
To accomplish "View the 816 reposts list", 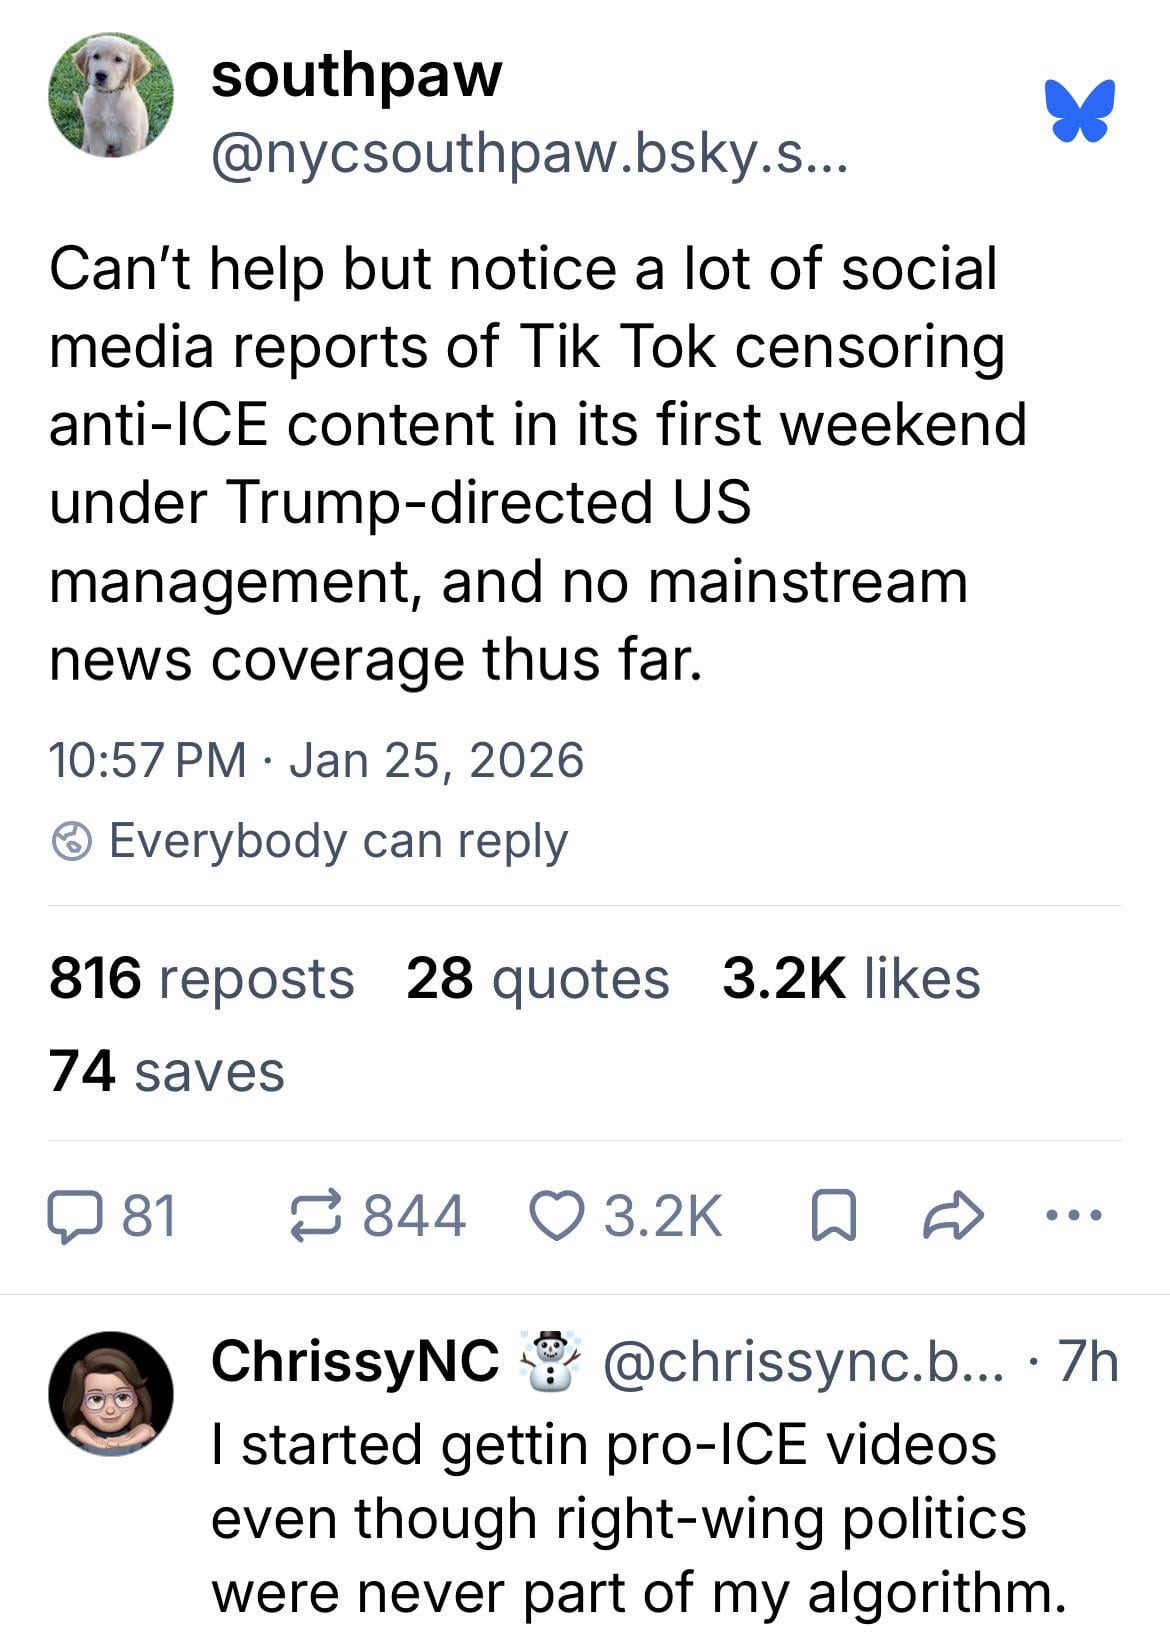I will [201, 978].
